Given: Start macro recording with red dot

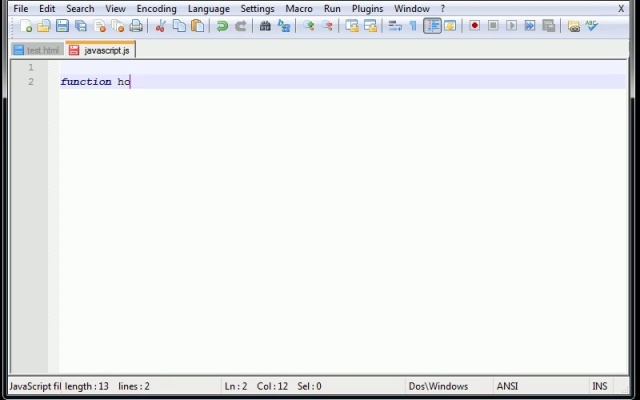Looking at the screenshot, I should tap(474, 26).
